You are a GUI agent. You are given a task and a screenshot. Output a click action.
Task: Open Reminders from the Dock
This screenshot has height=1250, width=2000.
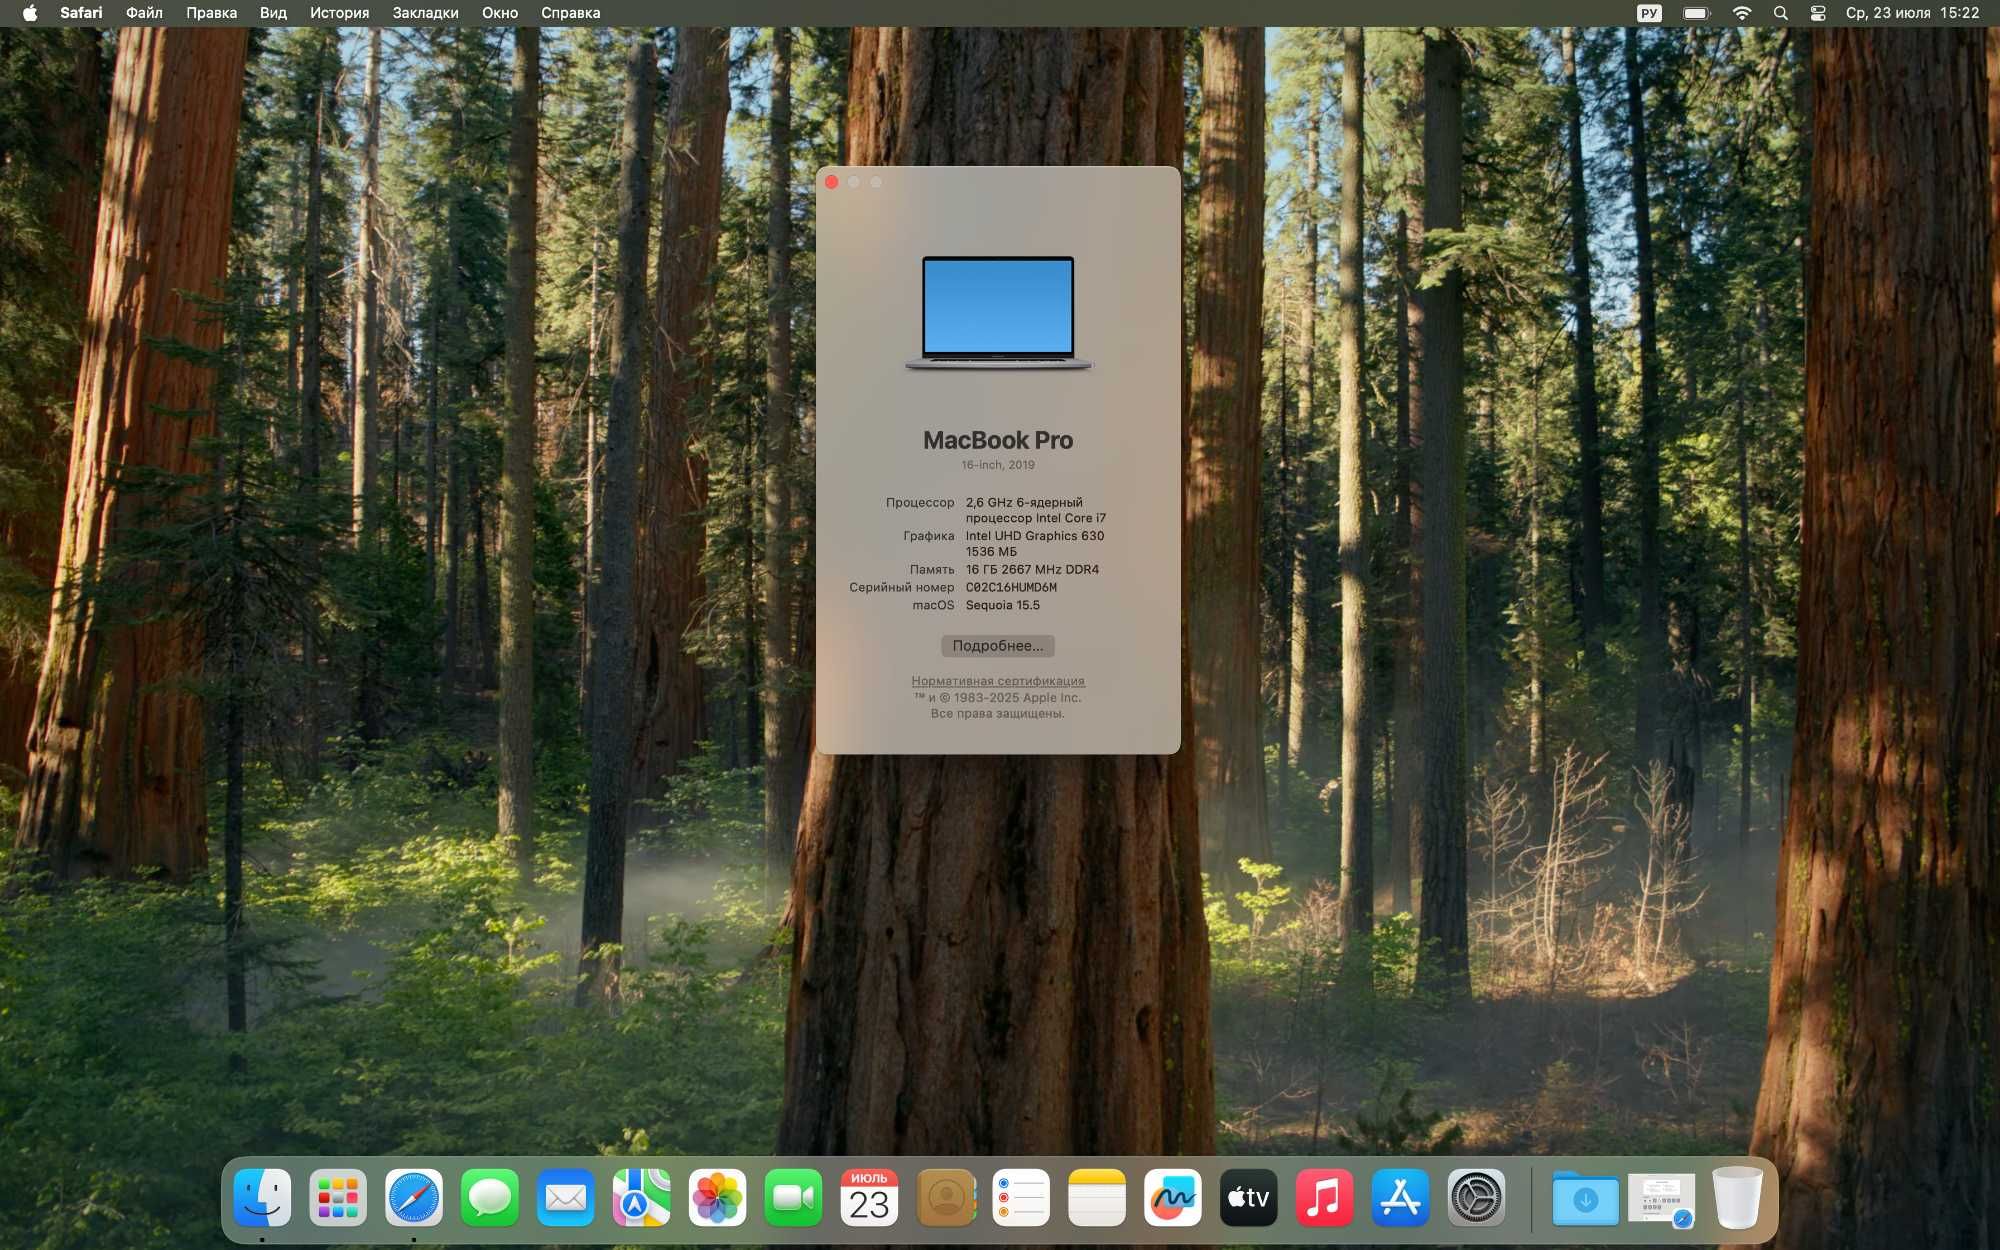tap(1022, 1197)
